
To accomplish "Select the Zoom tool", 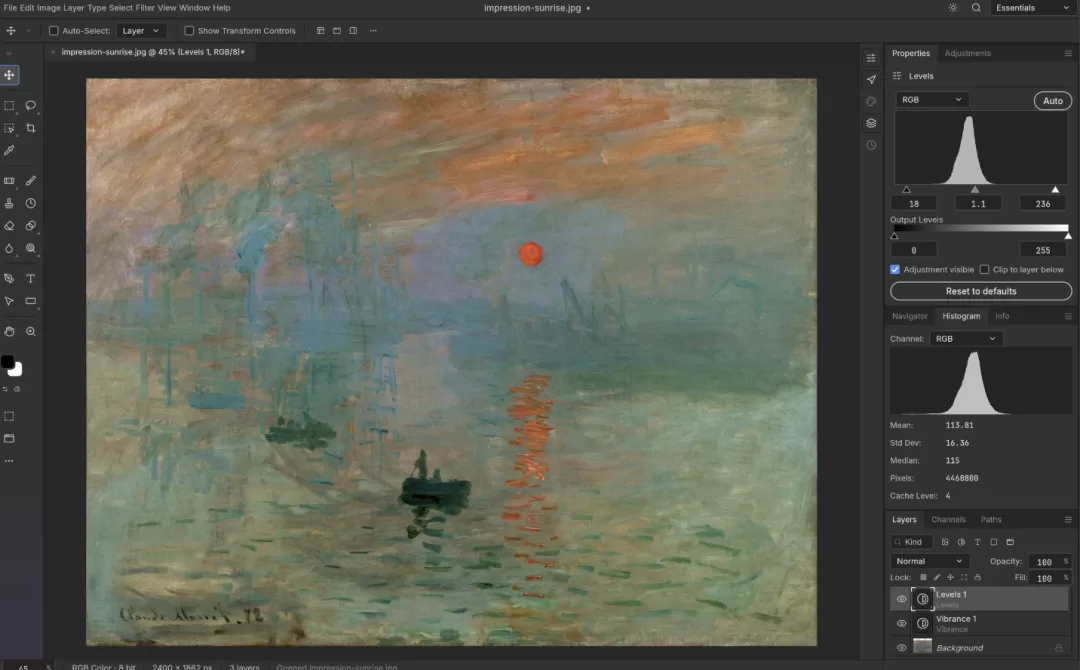I will click(30, 331).
